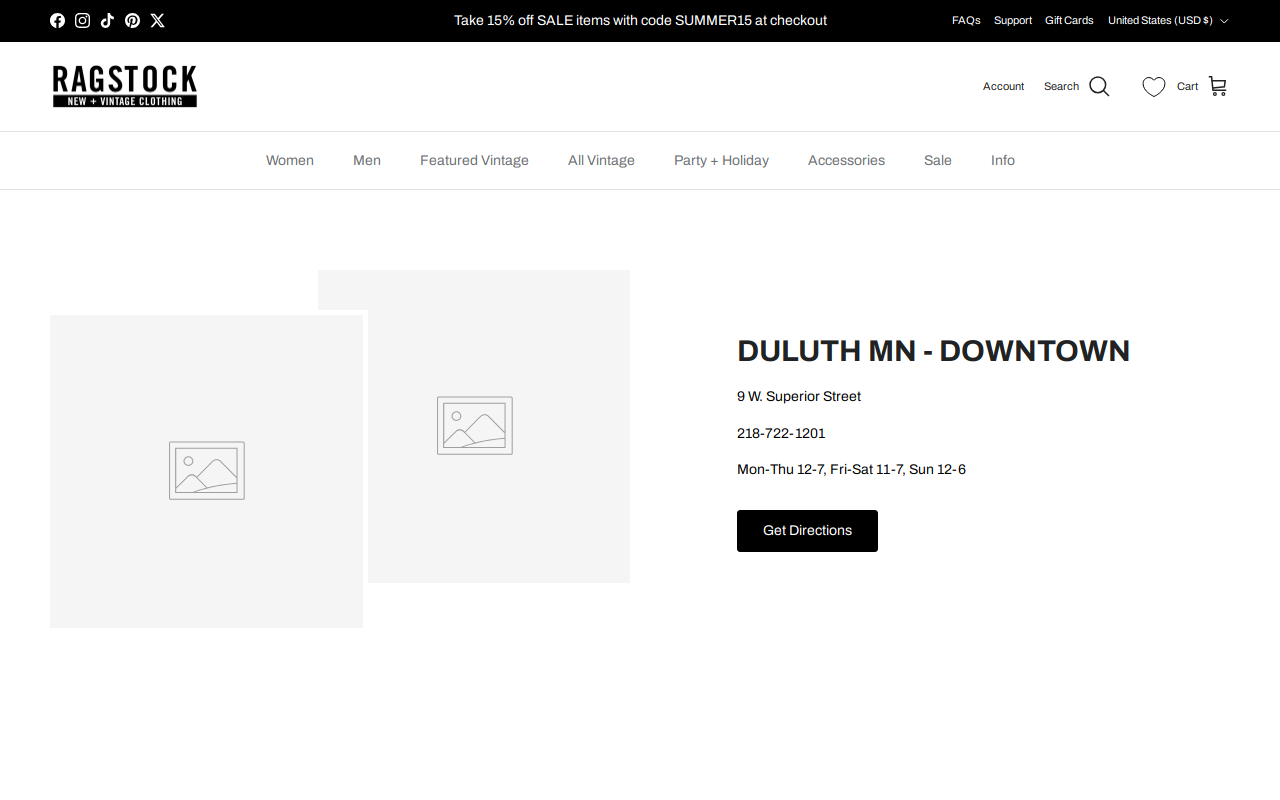
Task: Click the Support link
Action: (1013, 20)
